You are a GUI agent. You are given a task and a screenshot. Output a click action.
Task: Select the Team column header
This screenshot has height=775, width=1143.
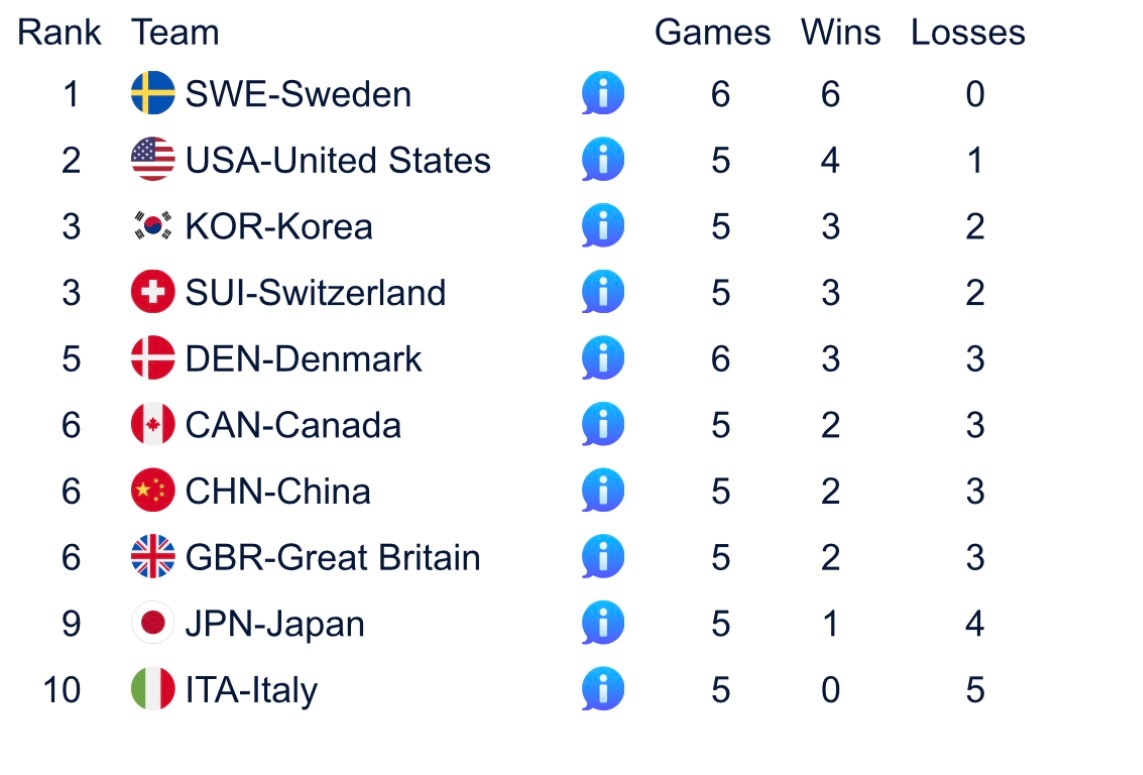175,33
